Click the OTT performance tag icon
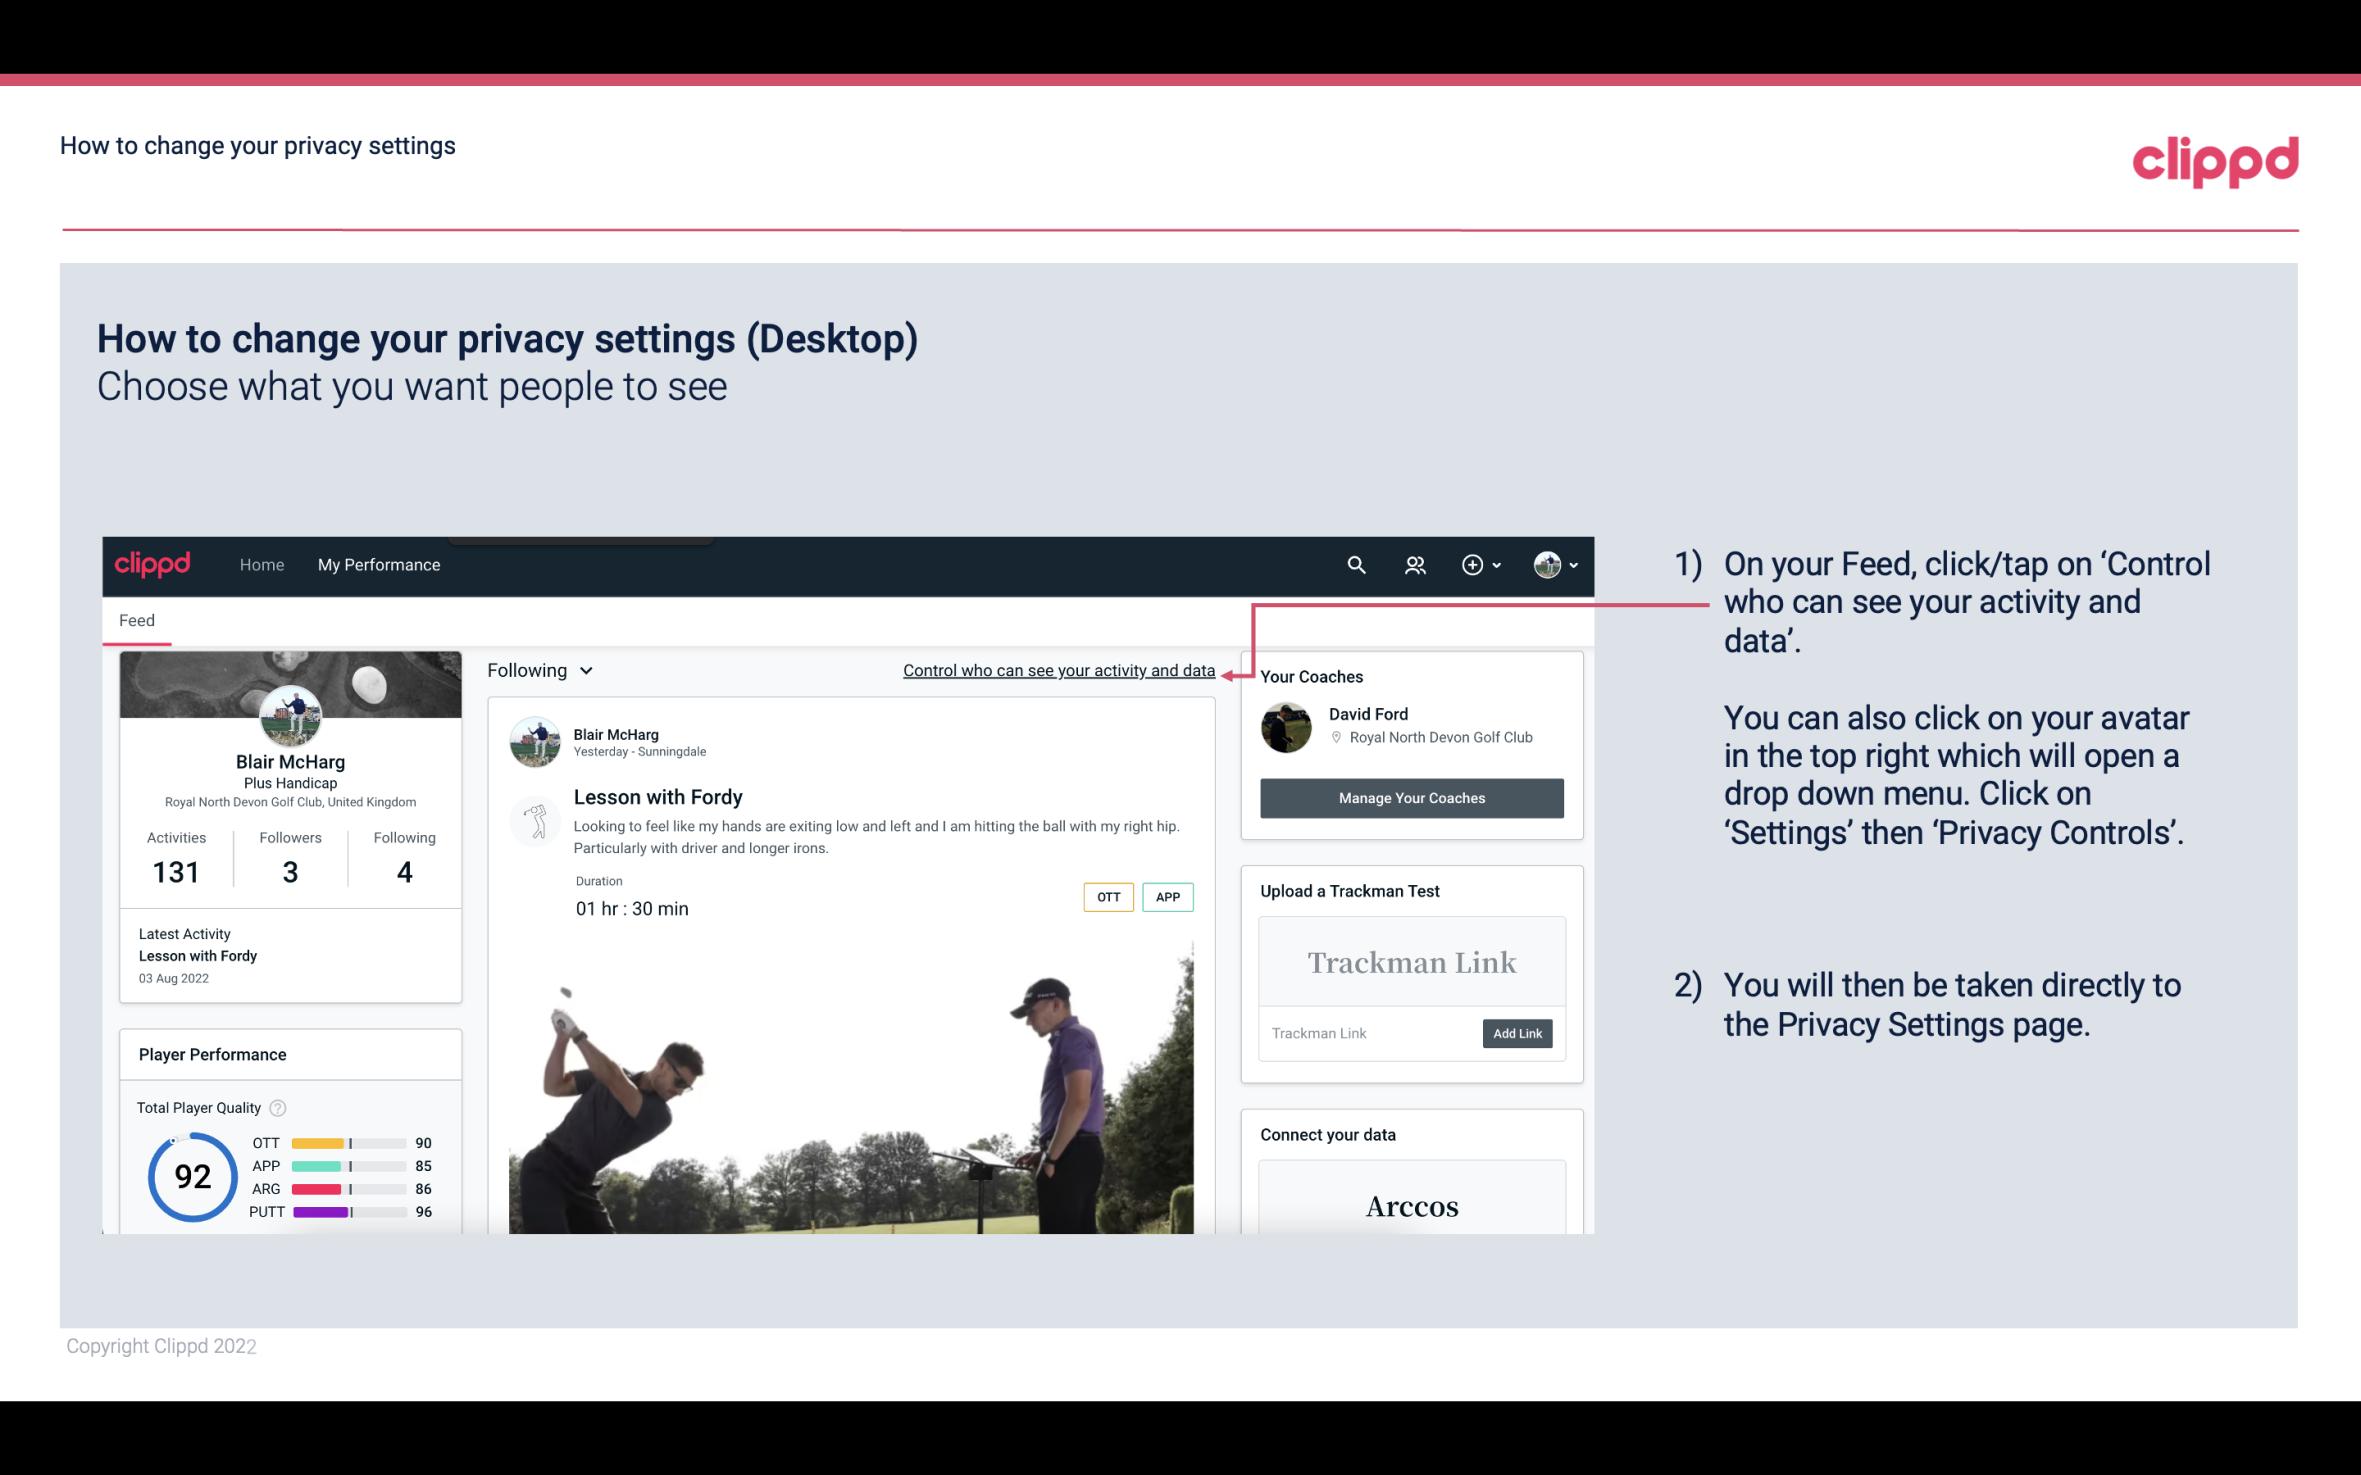Screen dimensions: 2361x1475 1106,897
